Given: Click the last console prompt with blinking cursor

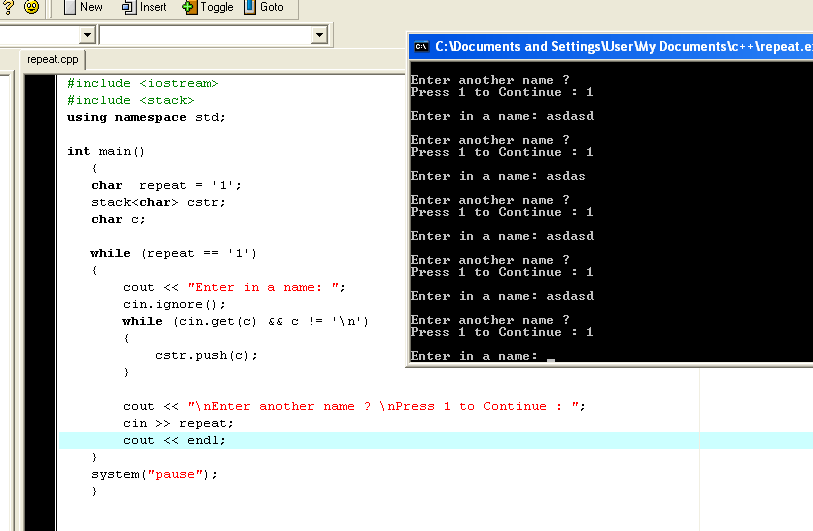Looking at the screenshot, I should pos(483,356).
